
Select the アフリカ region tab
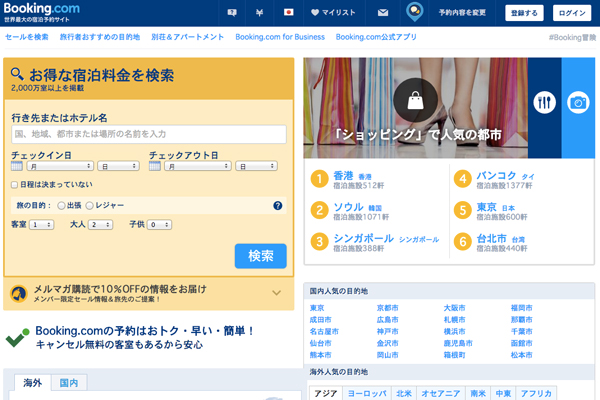click(536, 393)
